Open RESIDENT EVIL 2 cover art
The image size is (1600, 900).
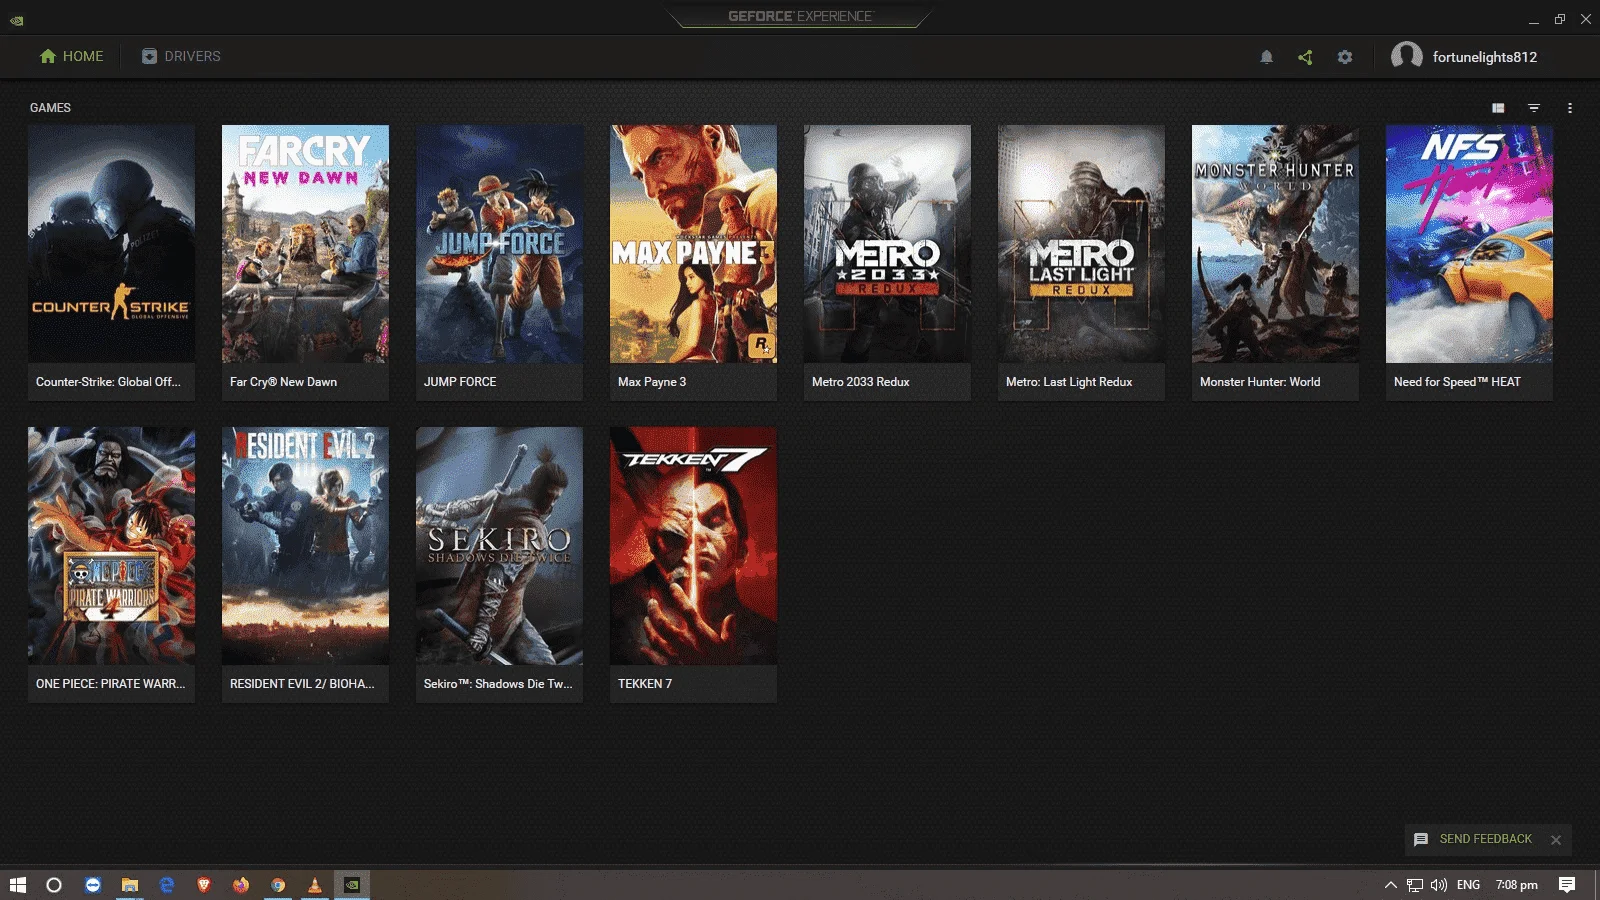pos(305,546)
